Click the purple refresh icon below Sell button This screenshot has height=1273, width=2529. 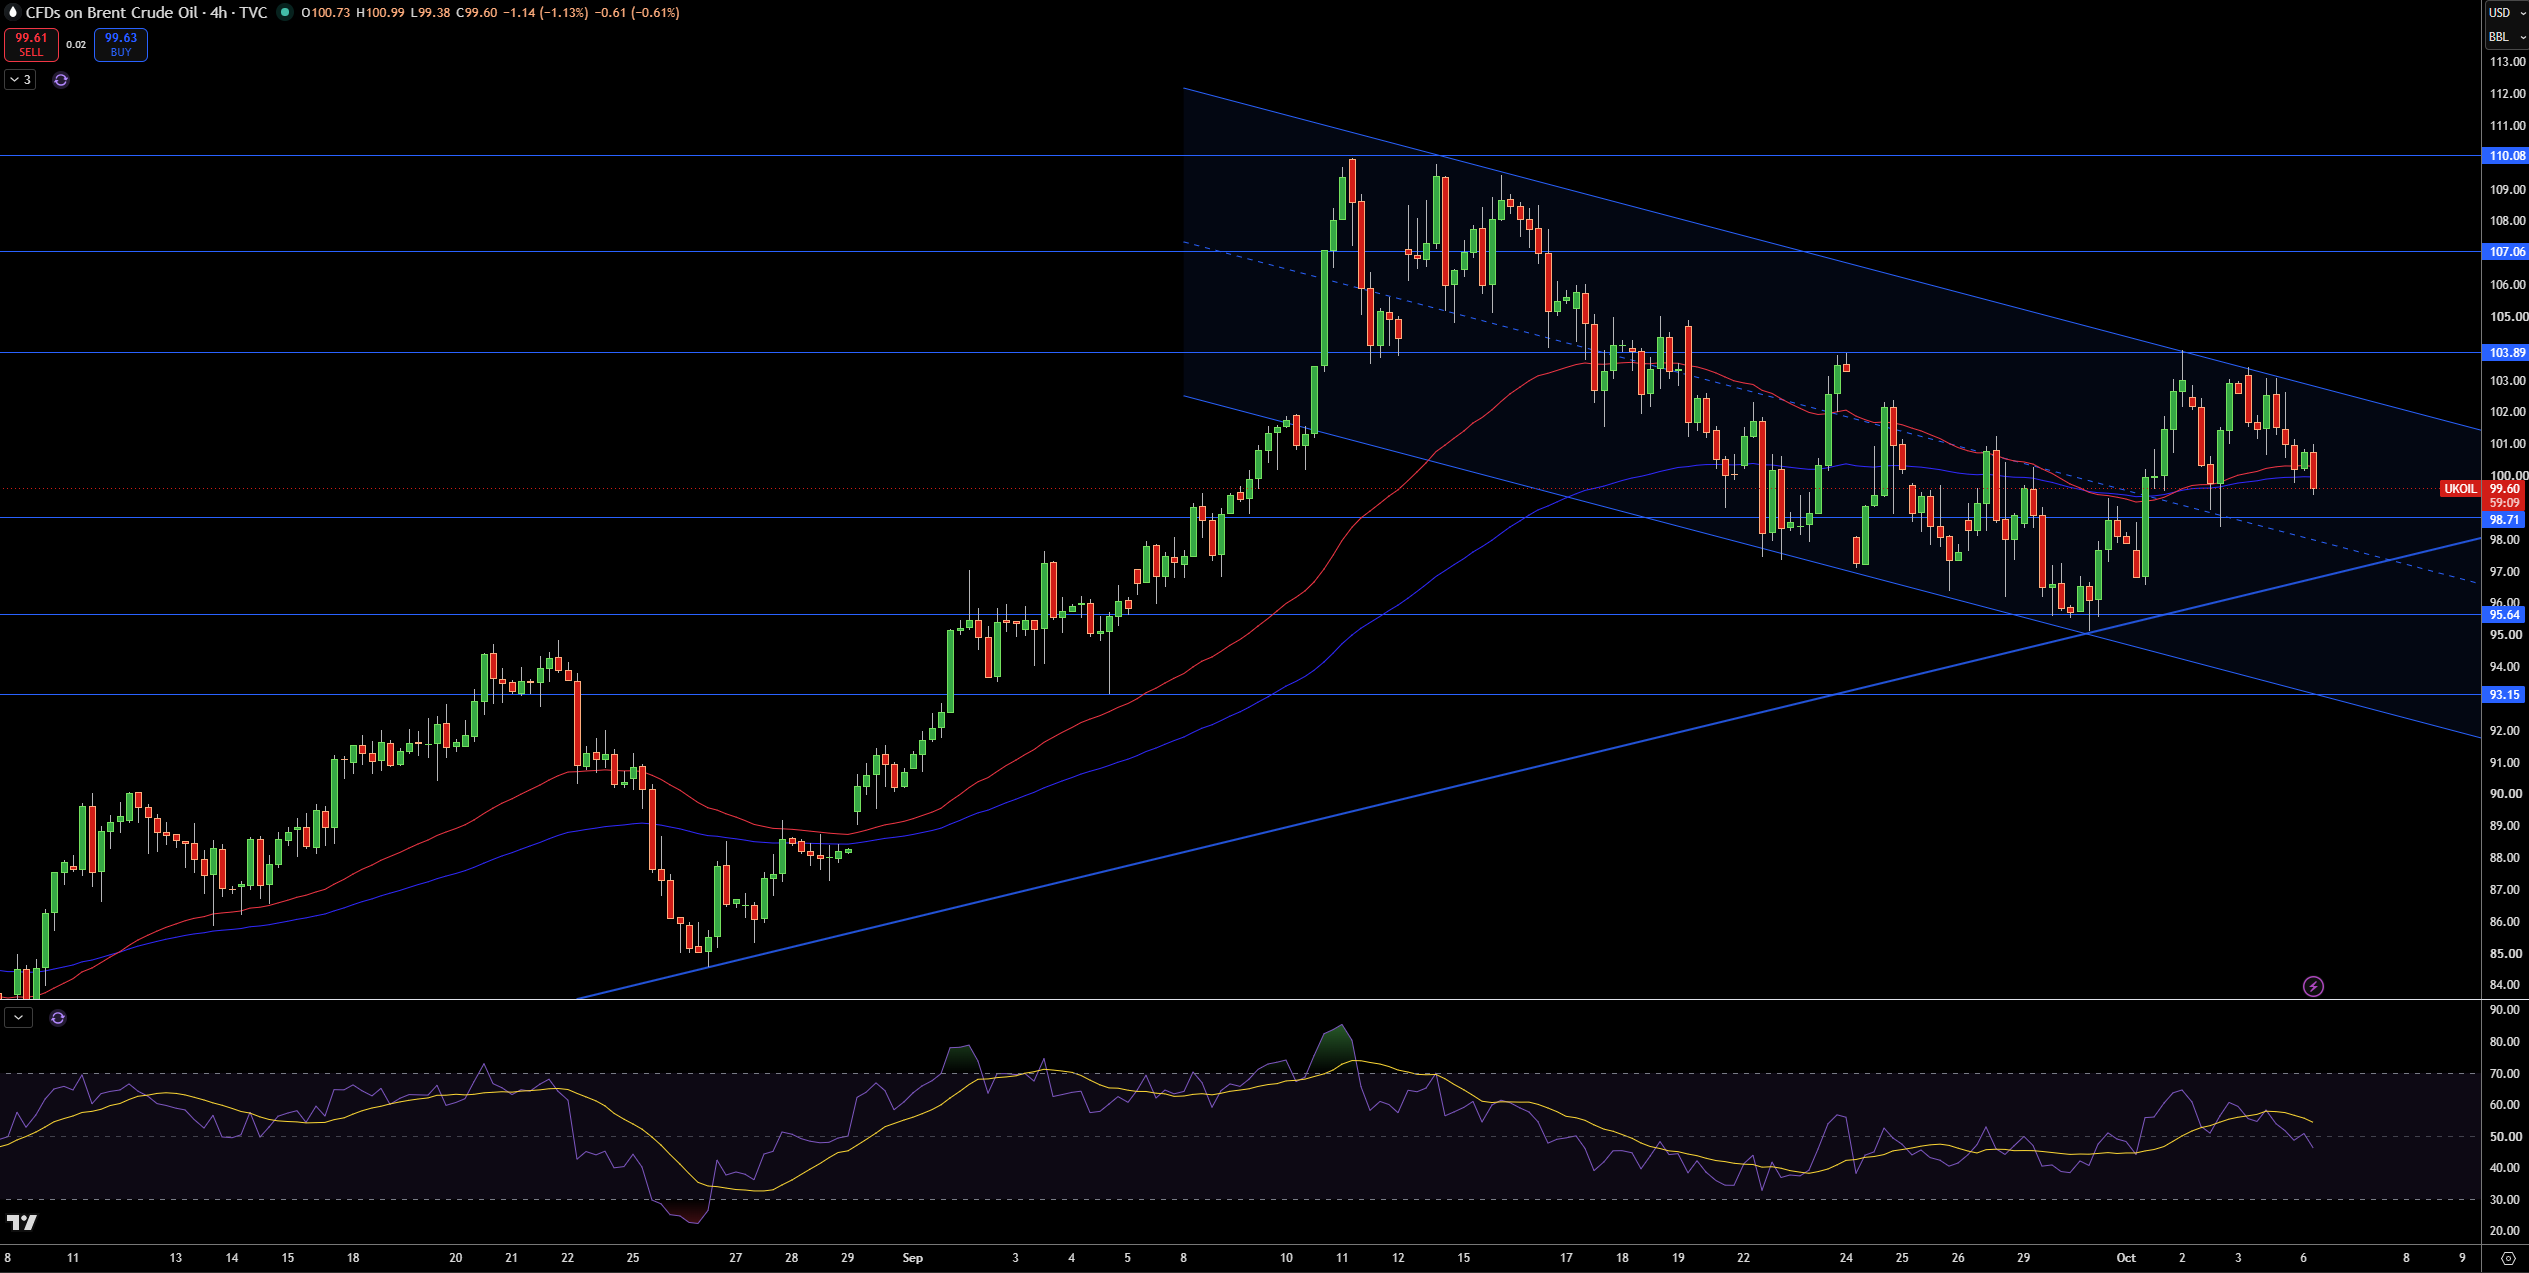click(x=61, y=80)
